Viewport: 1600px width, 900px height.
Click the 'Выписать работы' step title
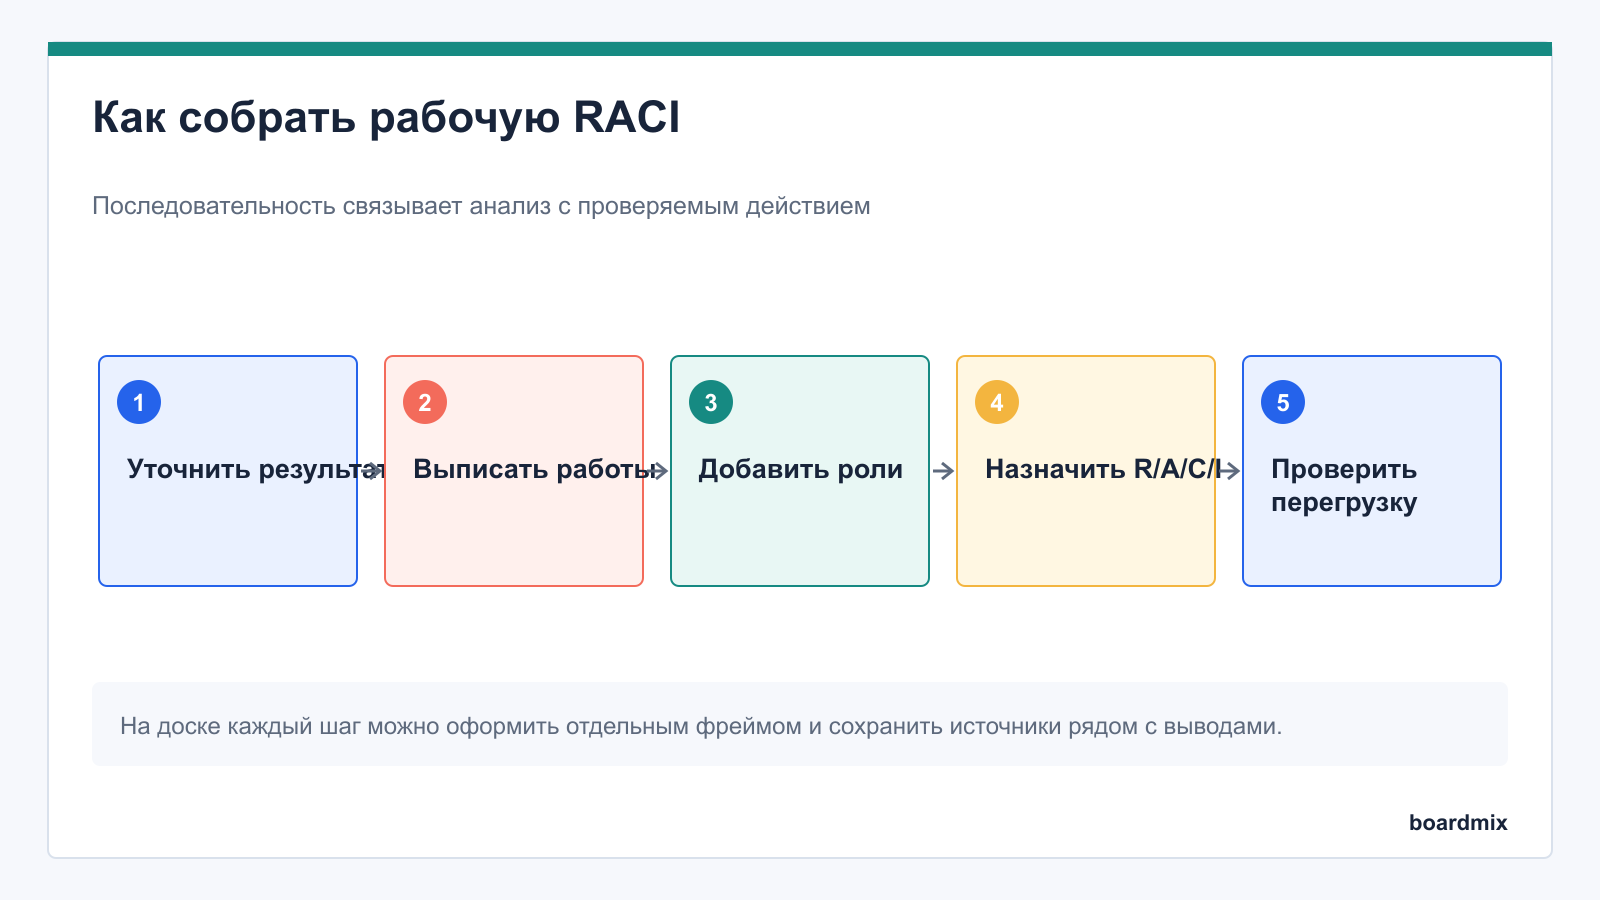[x=535, y=469]
